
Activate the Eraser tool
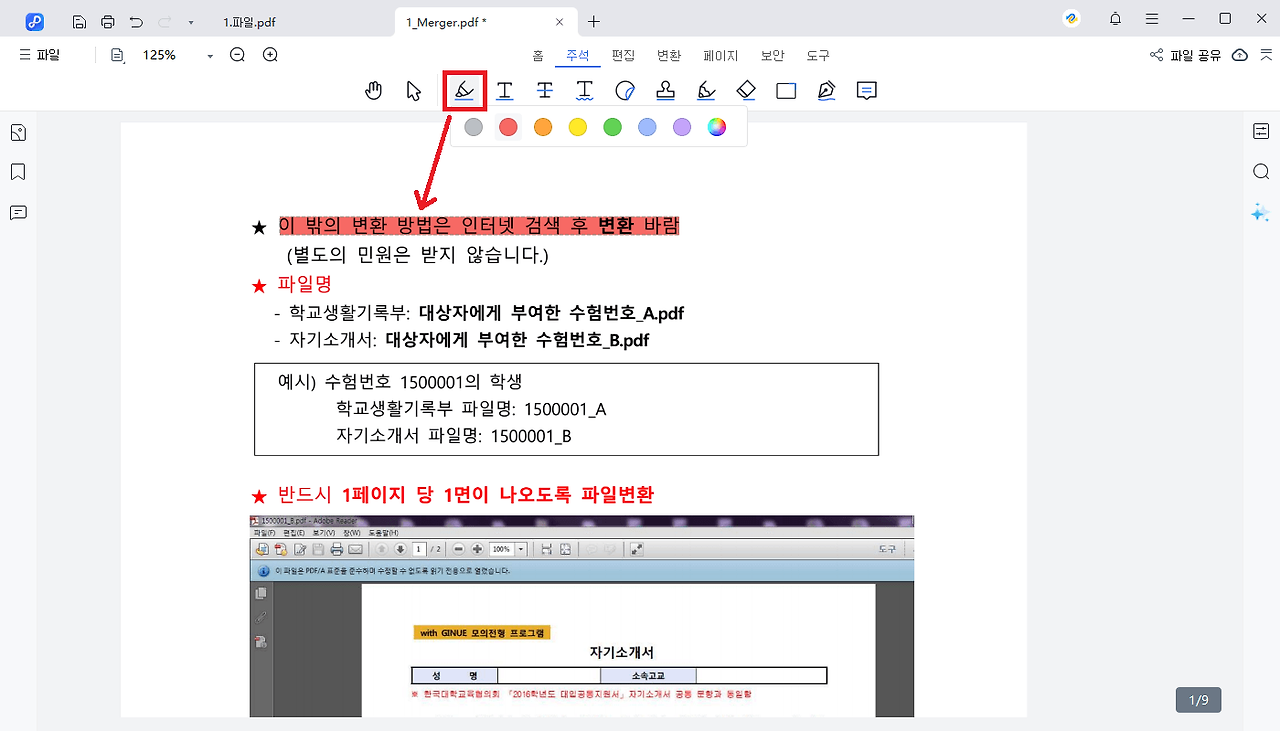(x=746, y=91)
